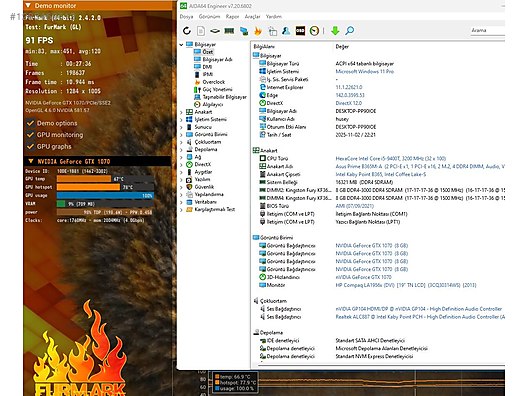Click the AIDA64 green app logo in title bar
The image size is (528, 396).
(183, 6)
